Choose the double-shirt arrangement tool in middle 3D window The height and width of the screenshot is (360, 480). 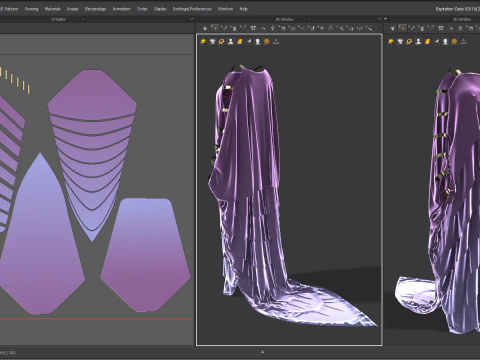tap(253, 28)
